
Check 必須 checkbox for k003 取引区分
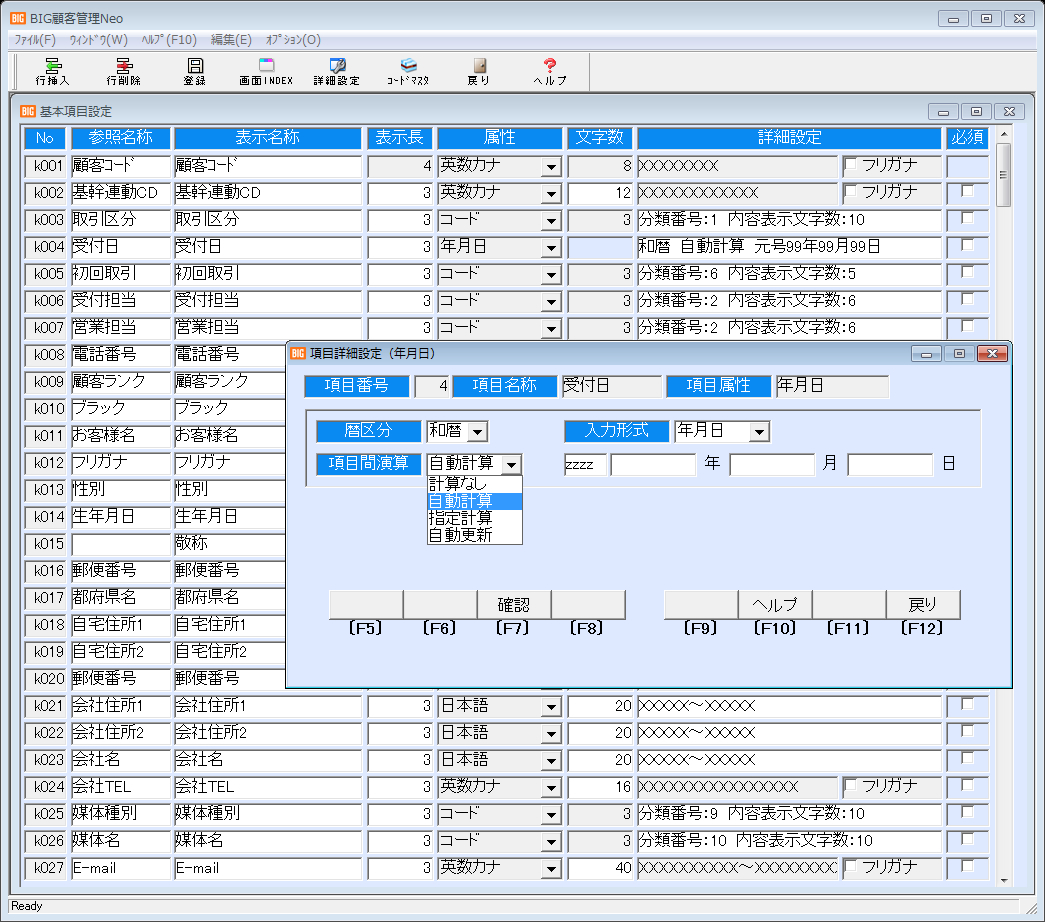pyautogui.click(x=968, y=218)
